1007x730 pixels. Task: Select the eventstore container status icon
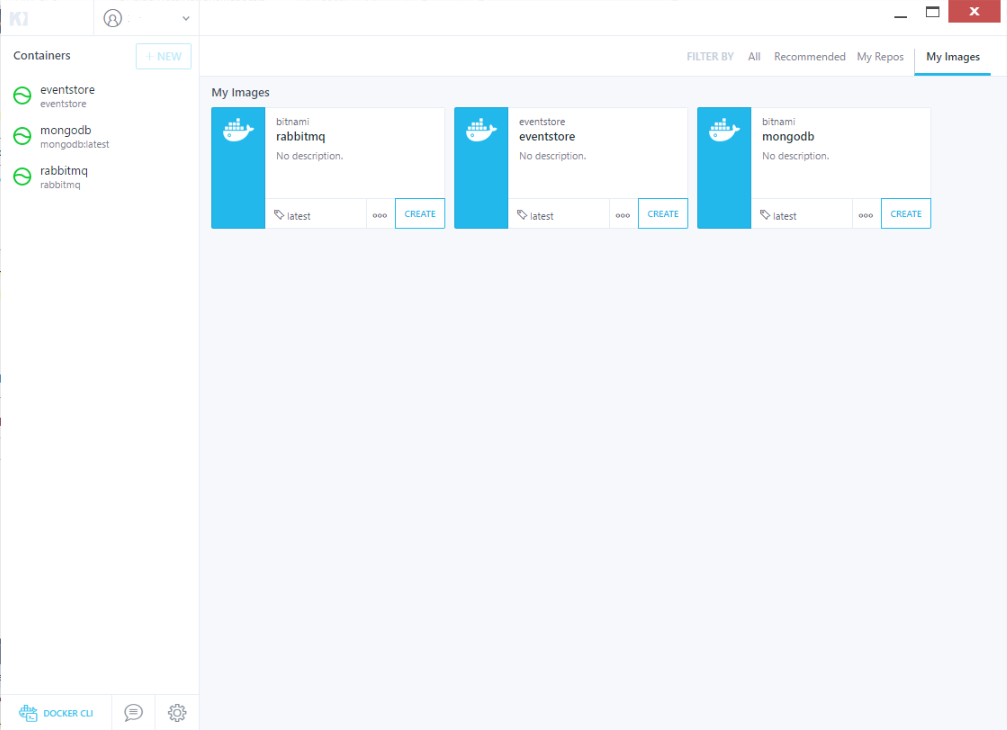tap(22, 96)
